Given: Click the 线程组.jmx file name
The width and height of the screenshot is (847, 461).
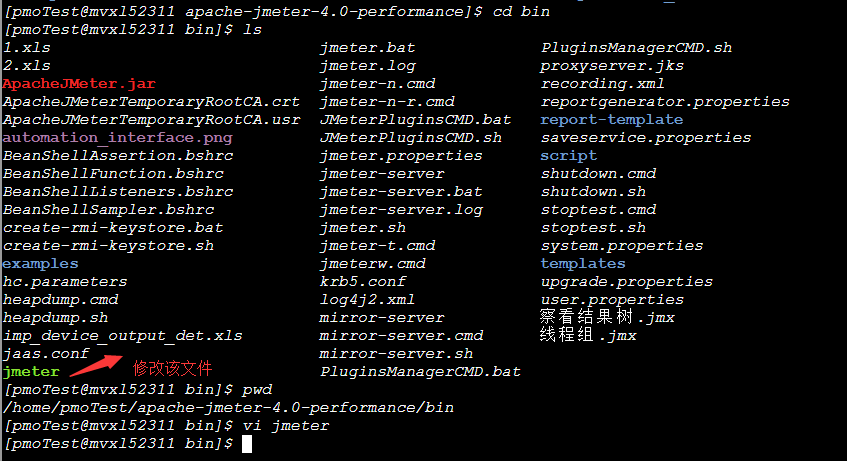Looking at the screenshot, I should tap(588, 336).
